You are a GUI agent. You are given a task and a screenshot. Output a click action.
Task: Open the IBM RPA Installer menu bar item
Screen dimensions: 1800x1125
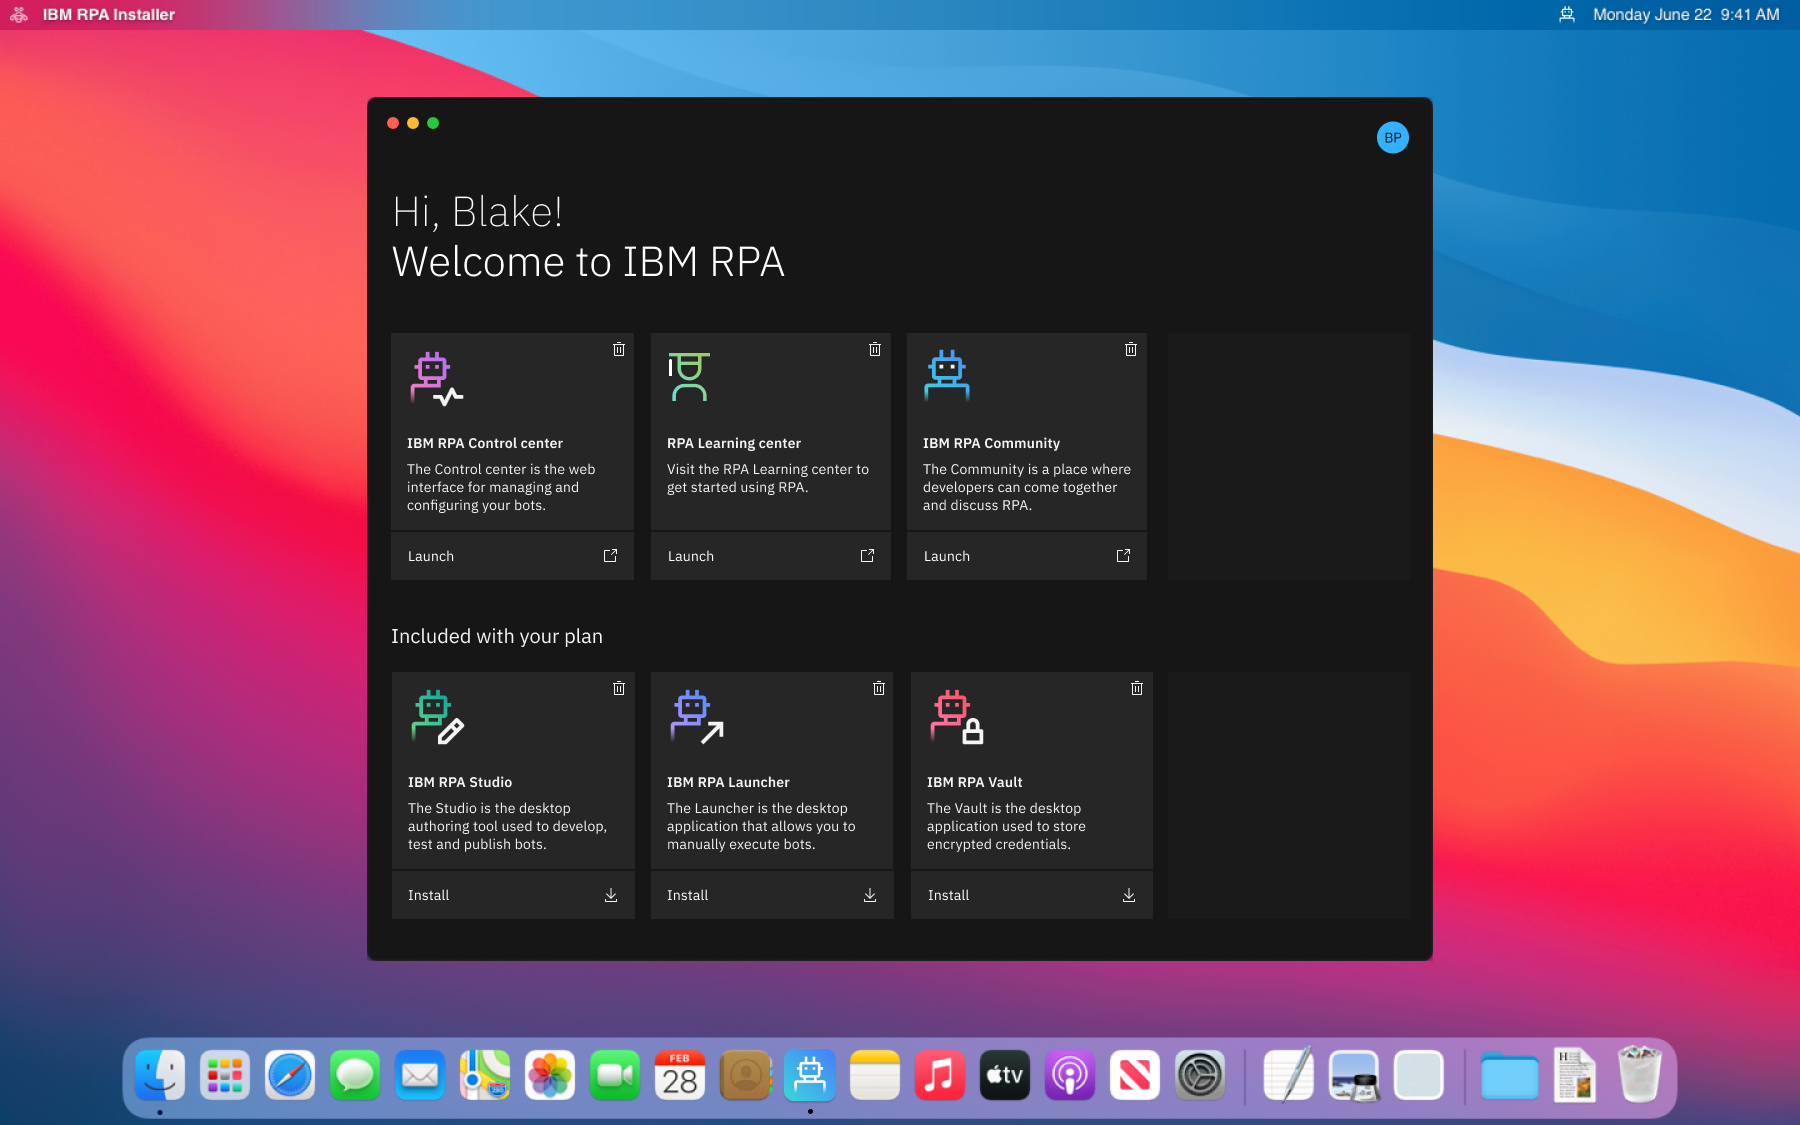point(109,14)
